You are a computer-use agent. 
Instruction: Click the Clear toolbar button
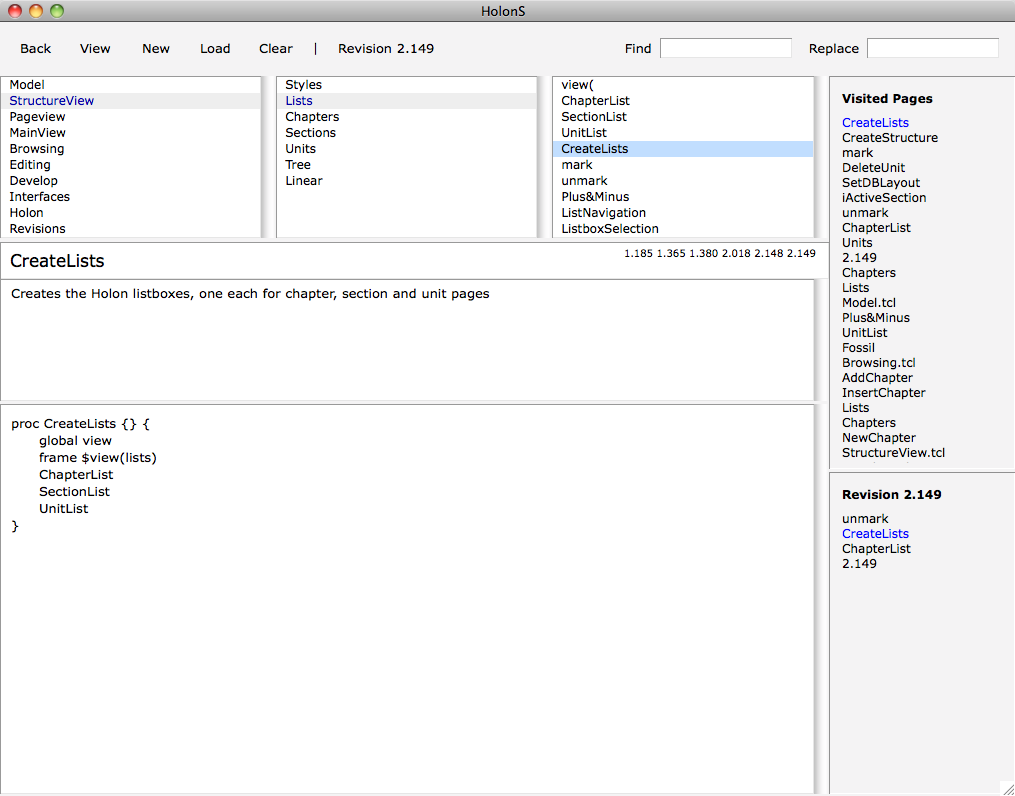click(x=276, y=48)
